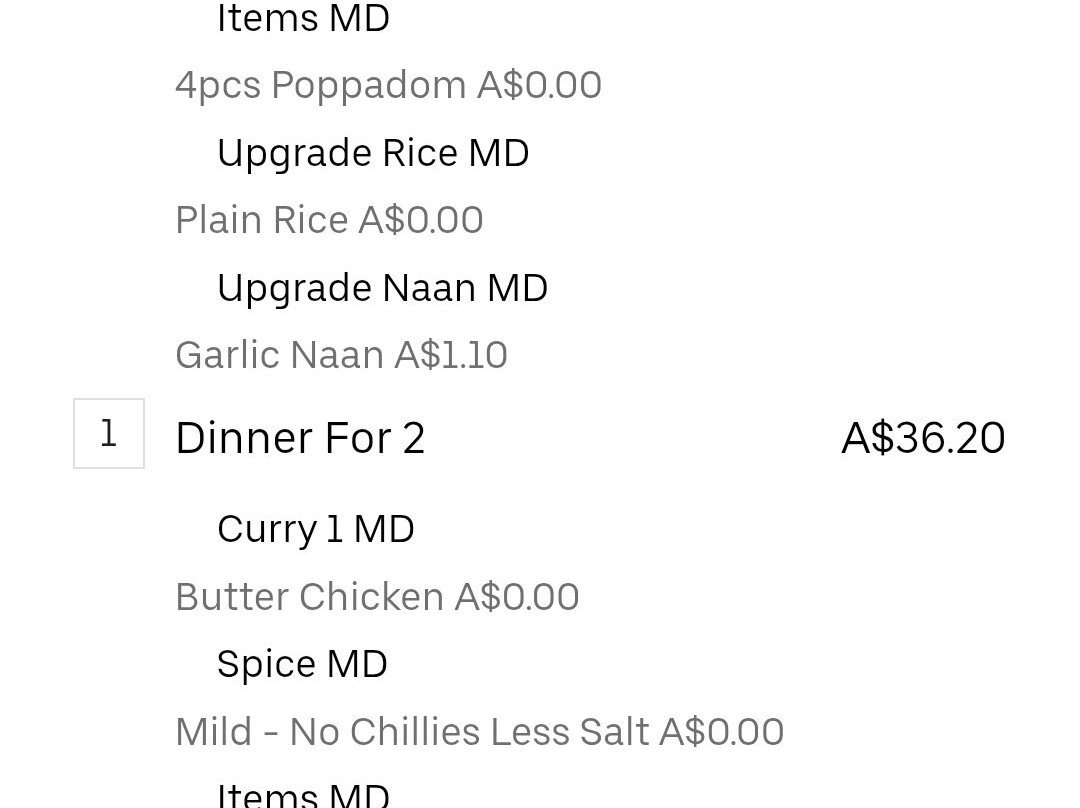Click the top Items MD heading
Image resolution: width=1080 pixels, height=808 pixels.
(x=303, y=18)
